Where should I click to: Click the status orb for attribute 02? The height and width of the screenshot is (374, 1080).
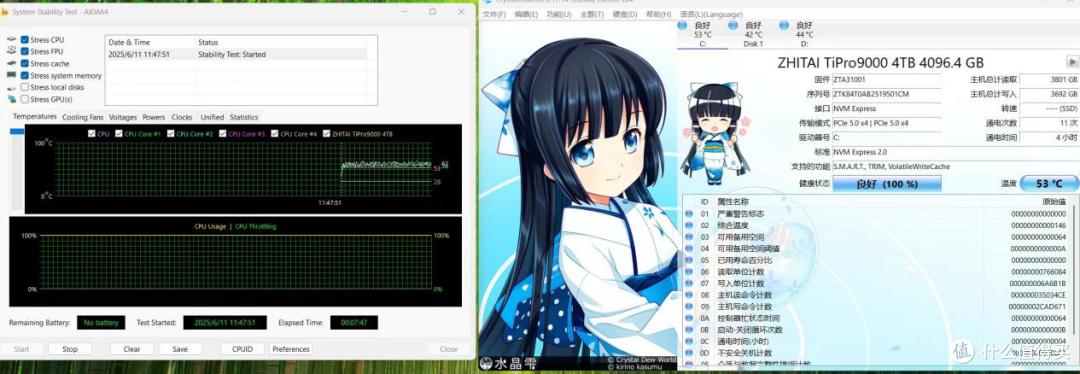point(689,225)
